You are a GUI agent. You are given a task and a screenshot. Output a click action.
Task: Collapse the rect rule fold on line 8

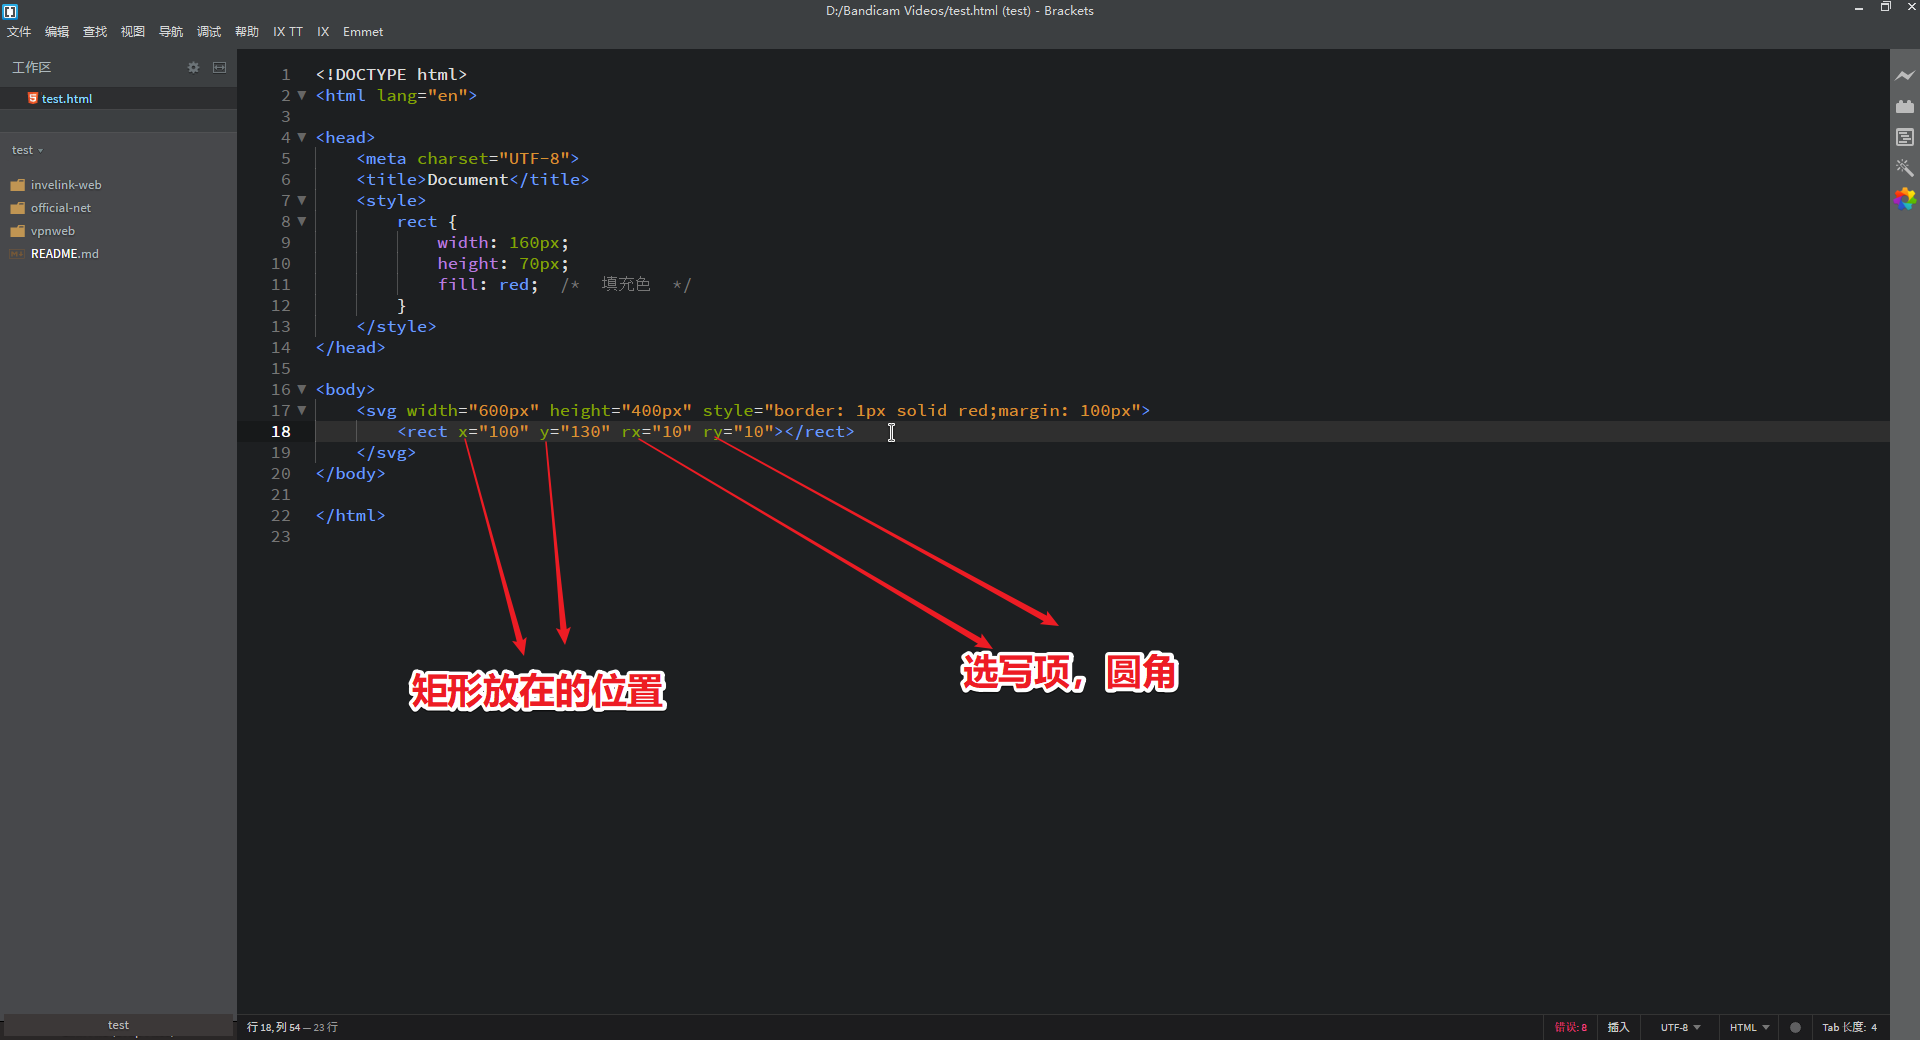coord(302,222)
